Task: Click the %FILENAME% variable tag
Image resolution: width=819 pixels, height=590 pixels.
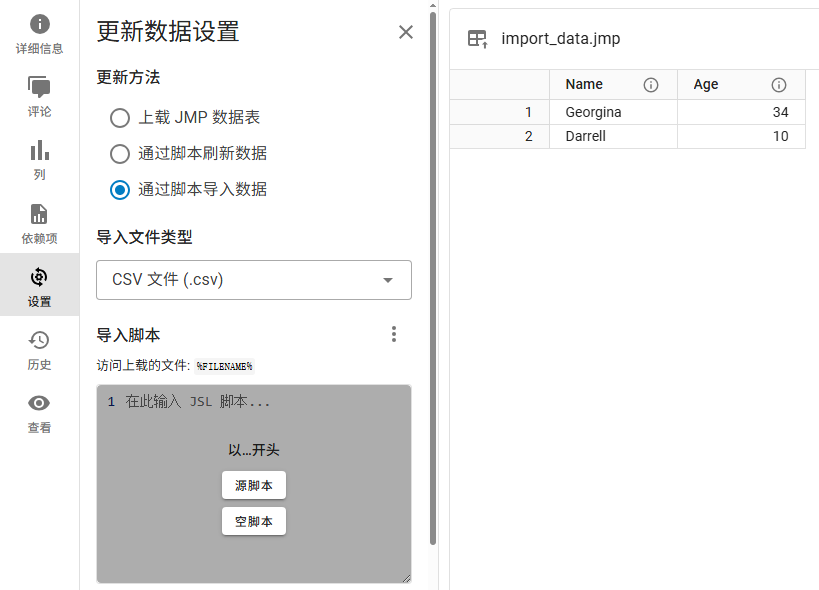Action: pos(225,366)
